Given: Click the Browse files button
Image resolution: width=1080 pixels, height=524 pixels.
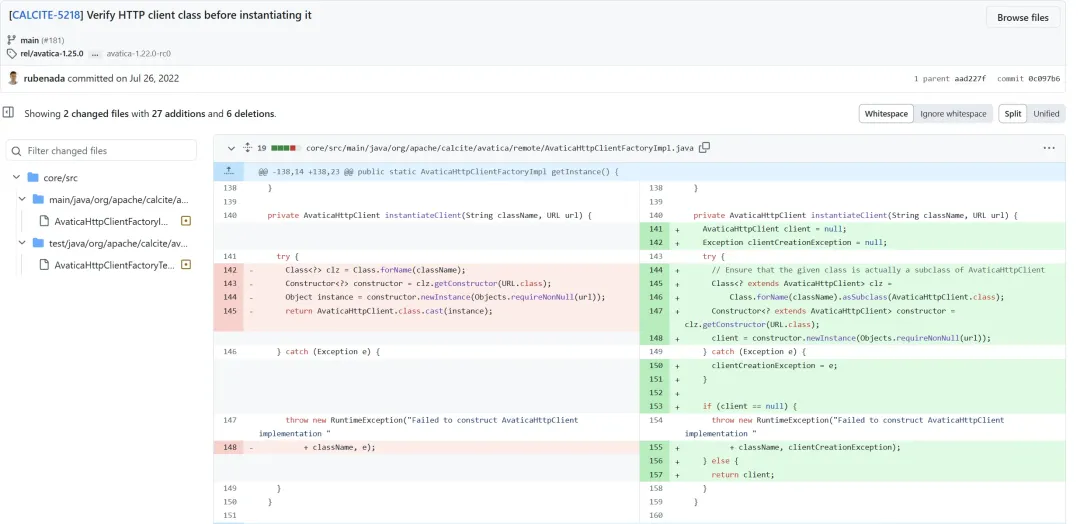Looking at the screenshot, I should (x=1023, y=18).
